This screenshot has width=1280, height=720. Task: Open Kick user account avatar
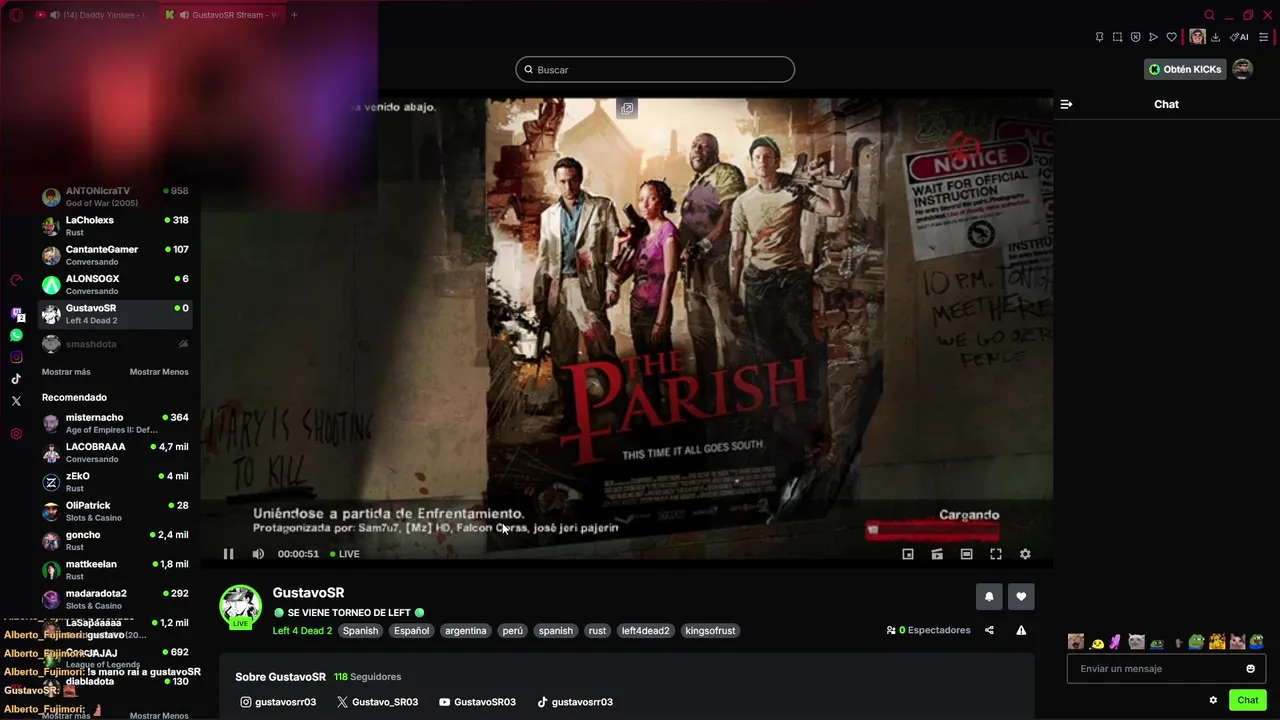coord(1242,69)
